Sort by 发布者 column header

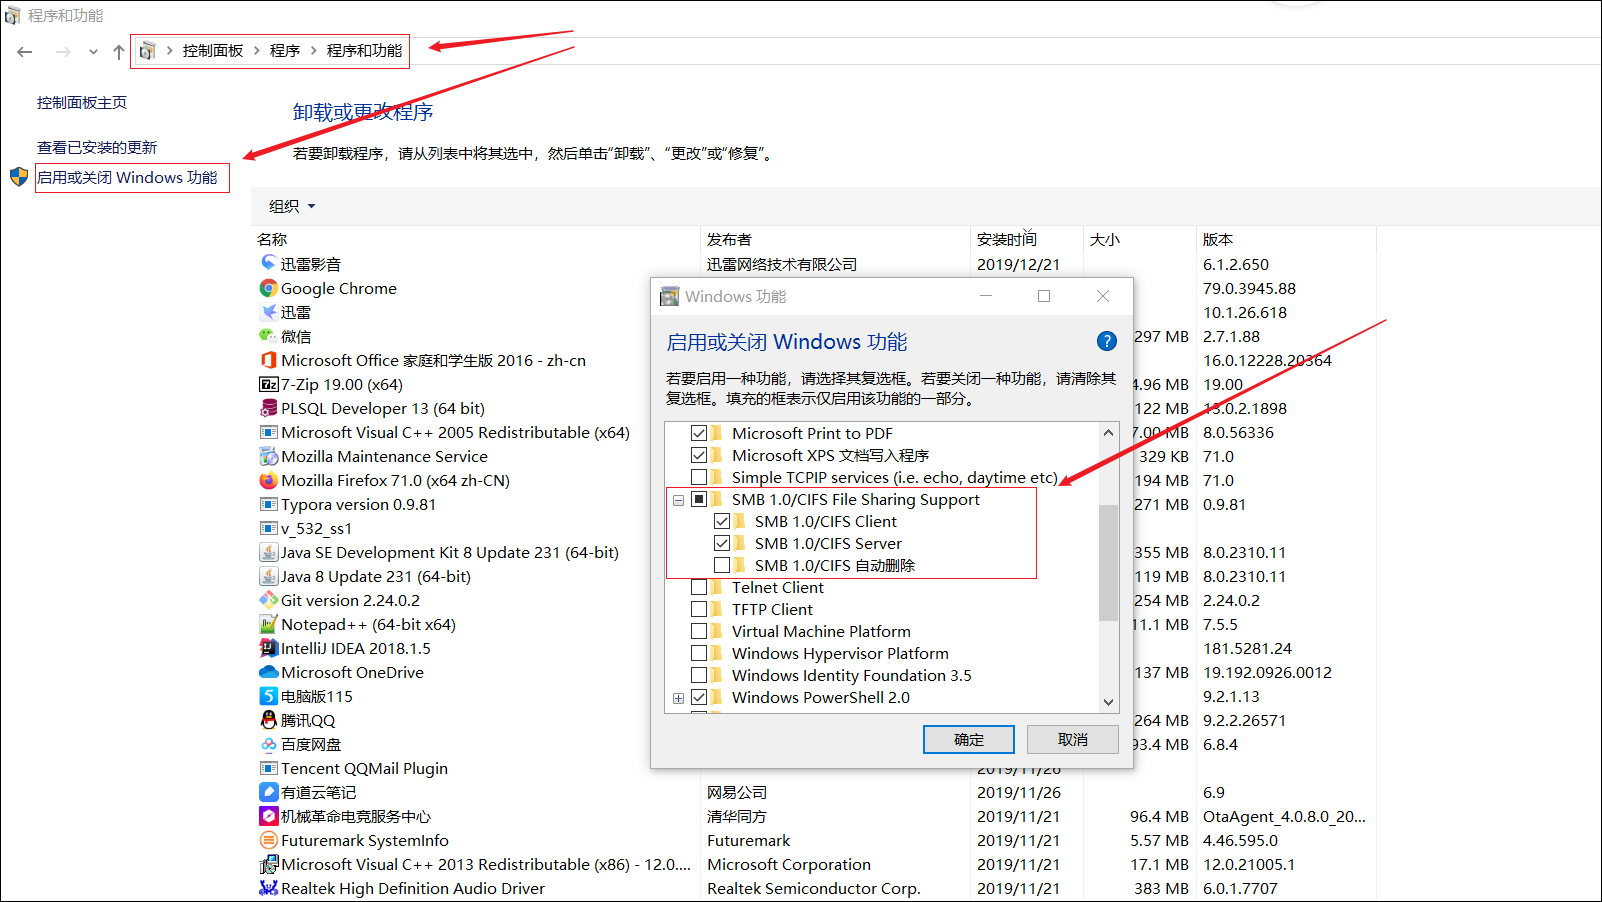click(729, 240)
